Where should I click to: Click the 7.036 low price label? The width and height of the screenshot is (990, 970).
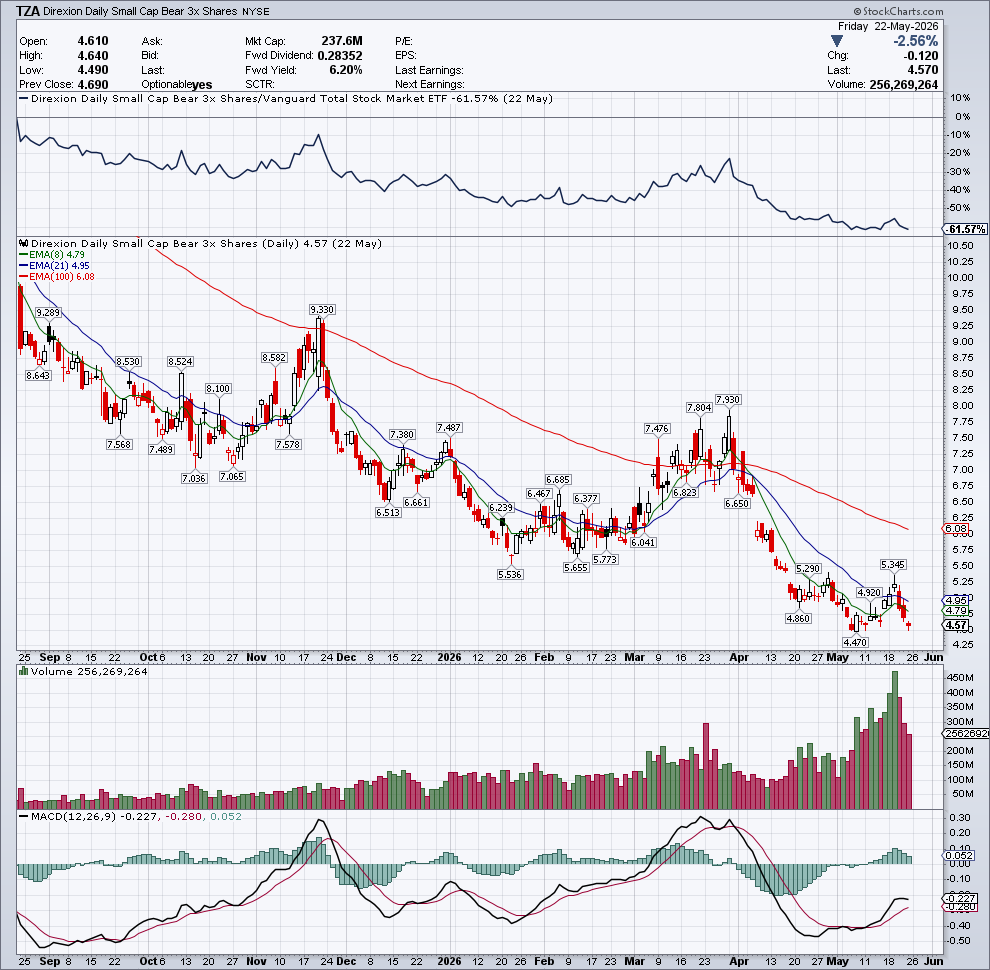pyautogui.click(x=194, y=478)
